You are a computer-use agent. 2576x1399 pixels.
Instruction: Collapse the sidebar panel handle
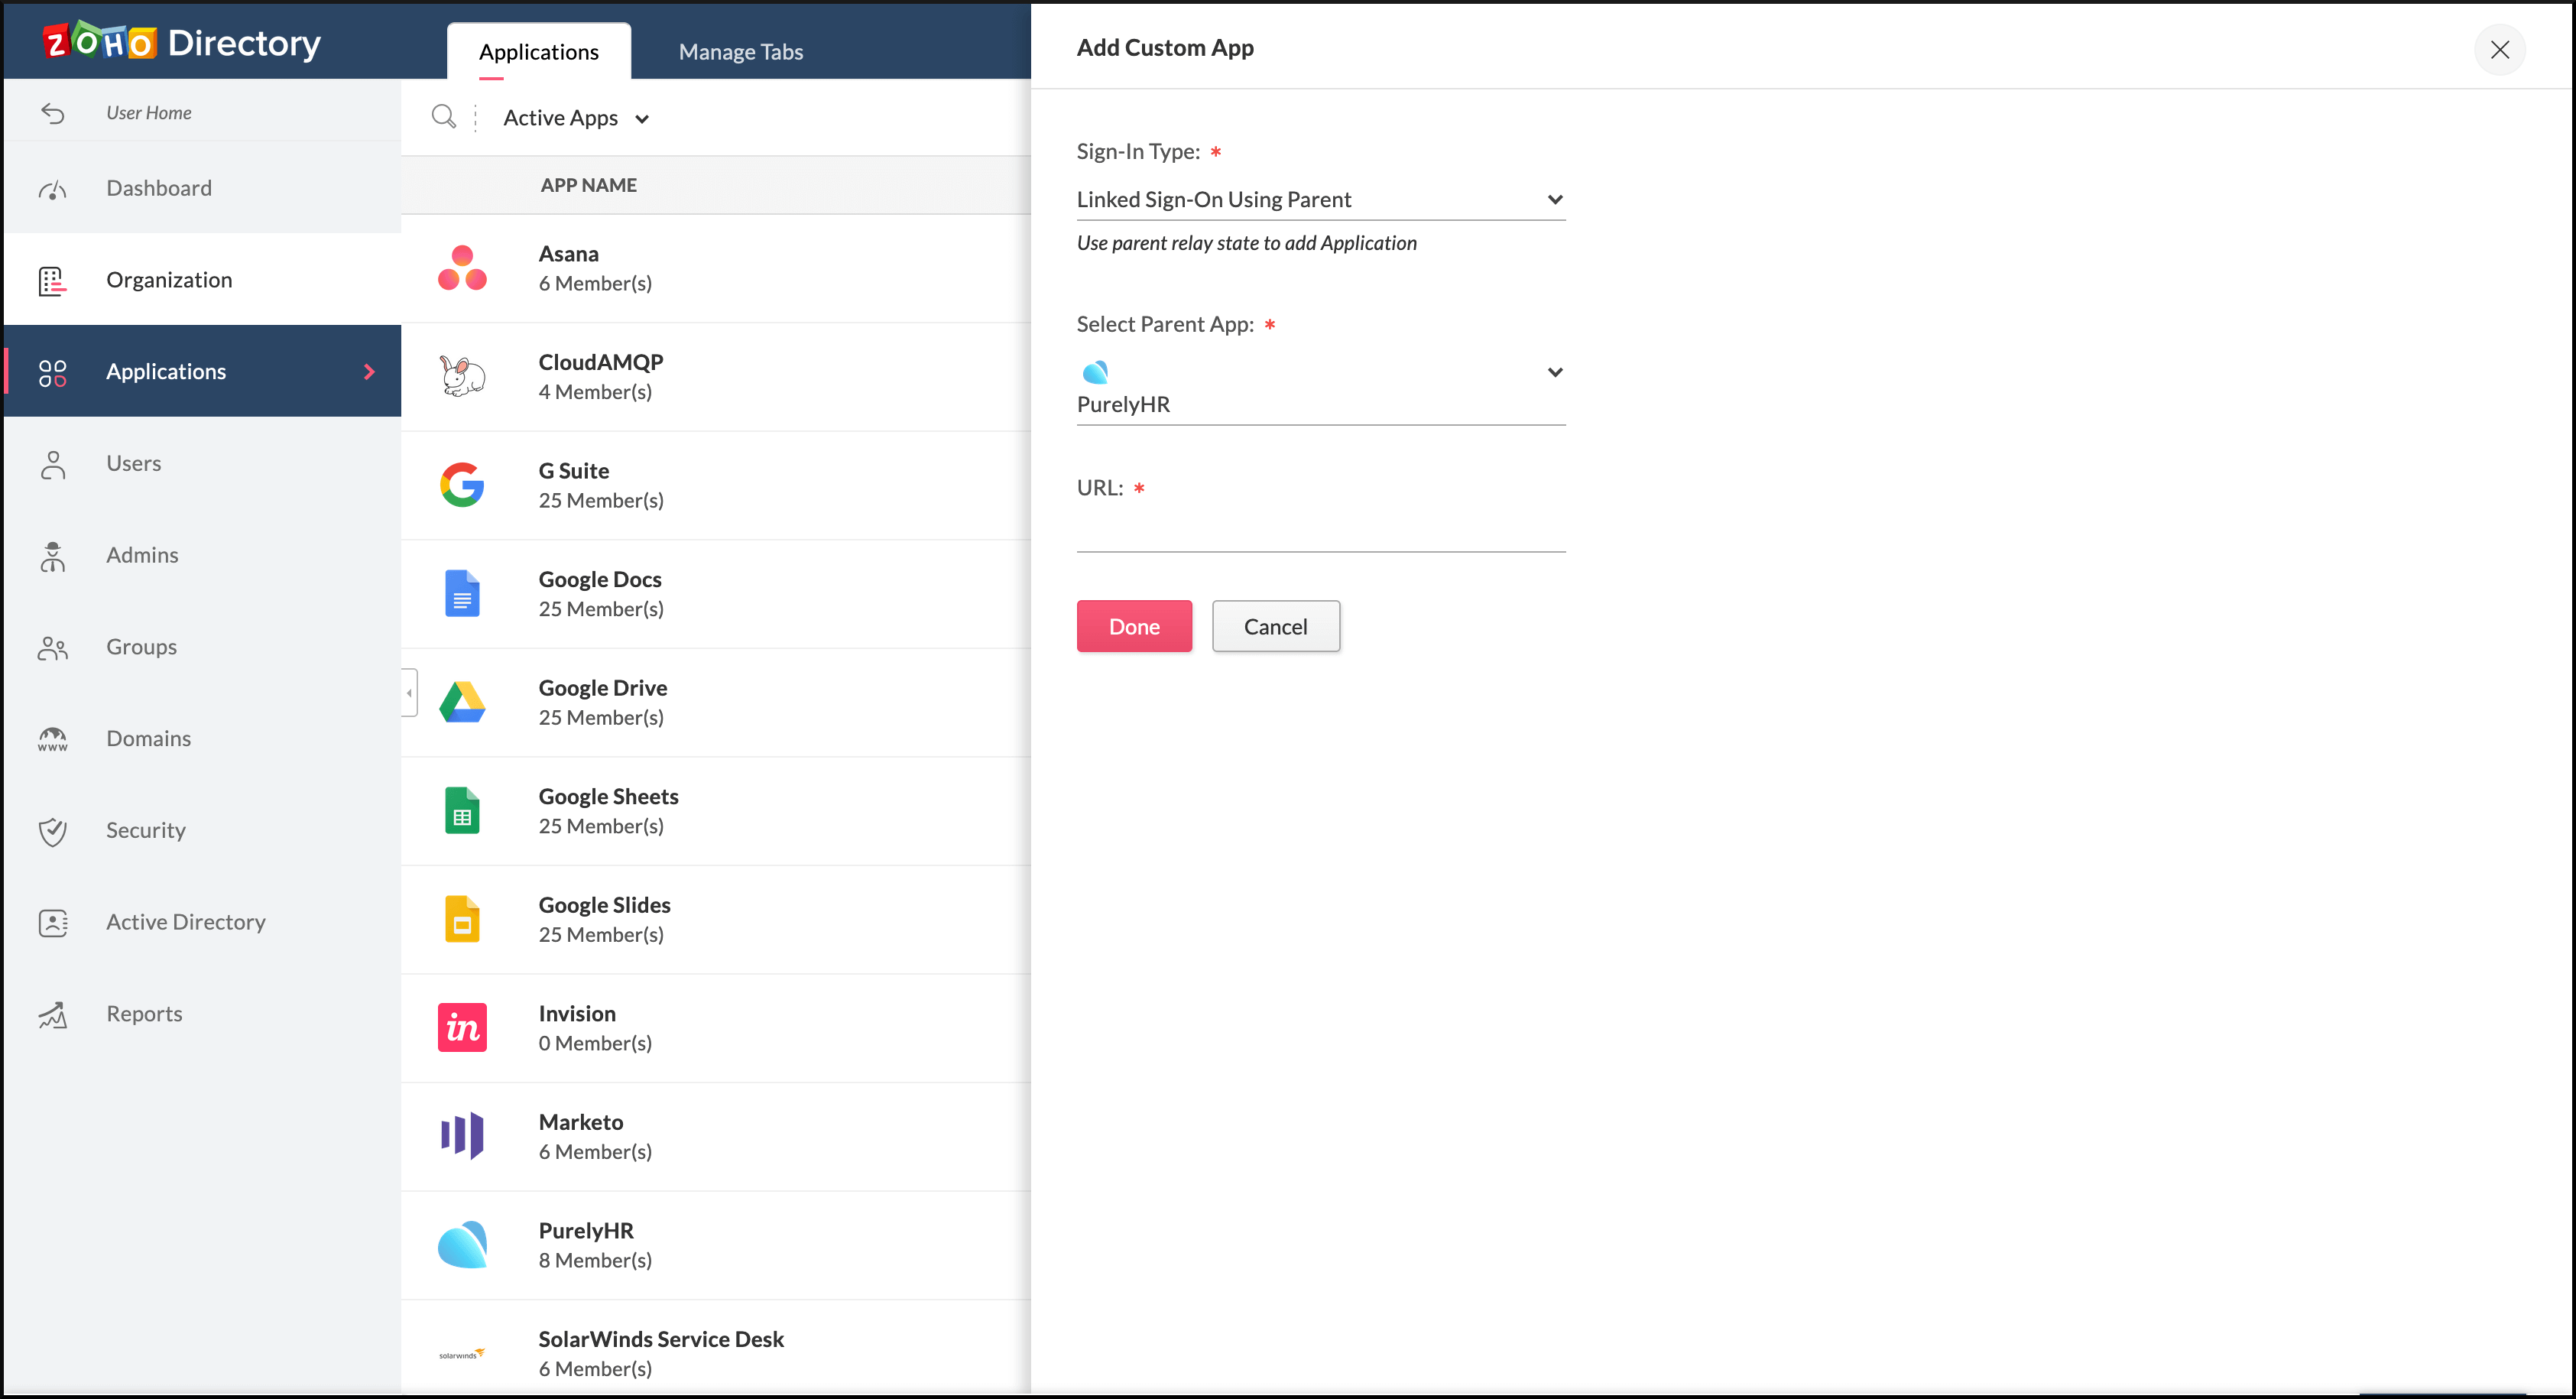tap(409, 693)
